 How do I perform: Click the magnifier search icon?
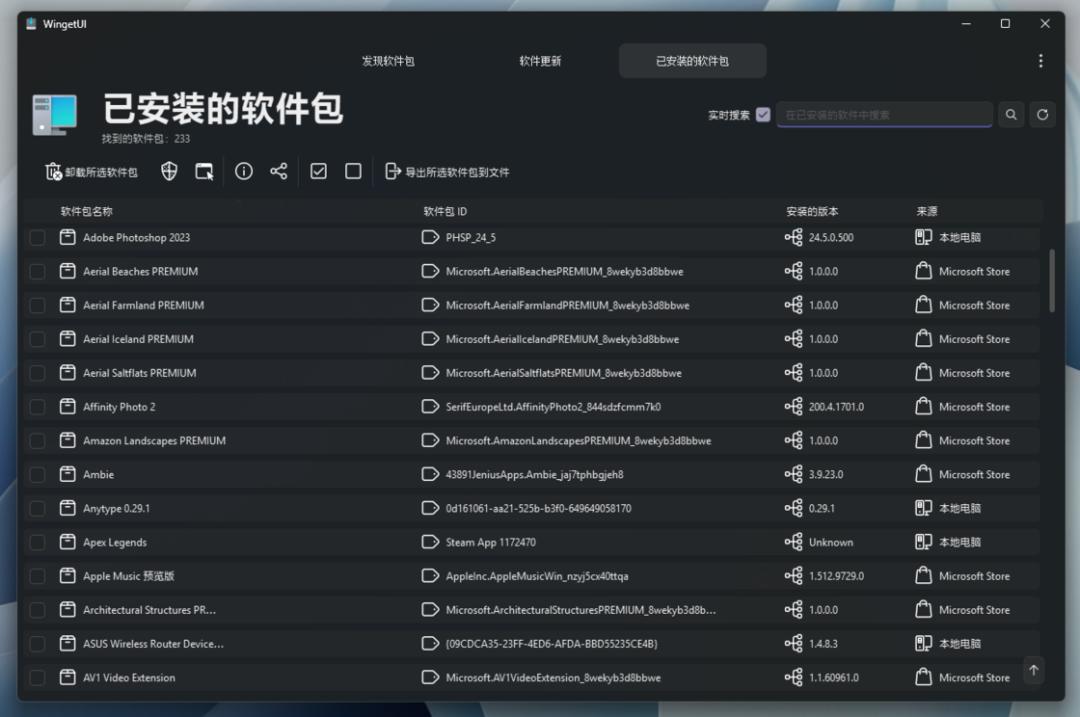(x=1010, y=115)
